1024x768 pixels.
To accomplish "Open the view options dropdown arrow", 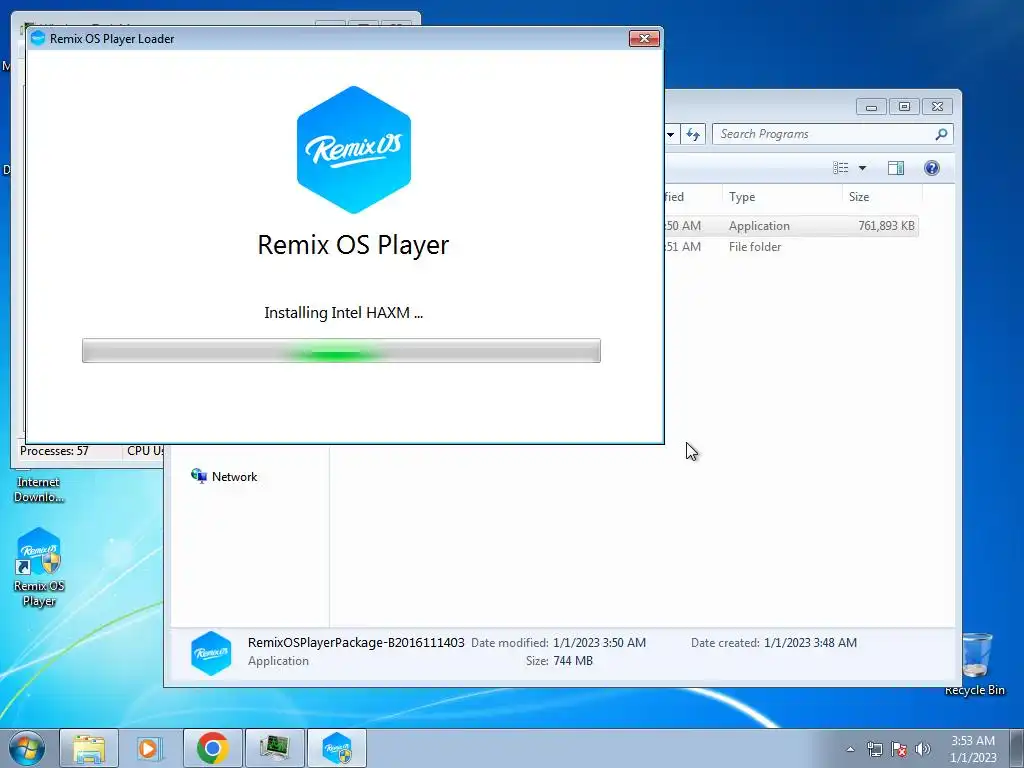I will (x=862, y=168).
